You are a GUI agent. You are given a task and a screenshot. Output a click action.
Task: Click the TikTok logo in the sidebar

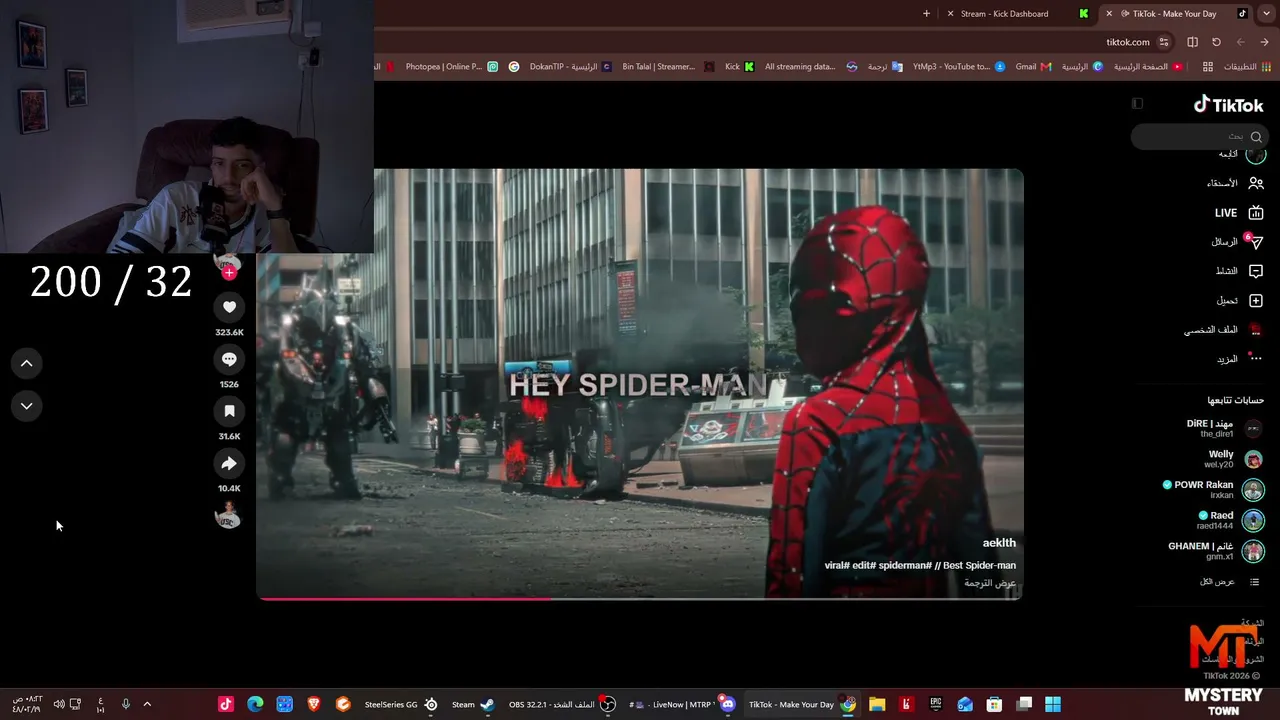tap(1228, 104)
